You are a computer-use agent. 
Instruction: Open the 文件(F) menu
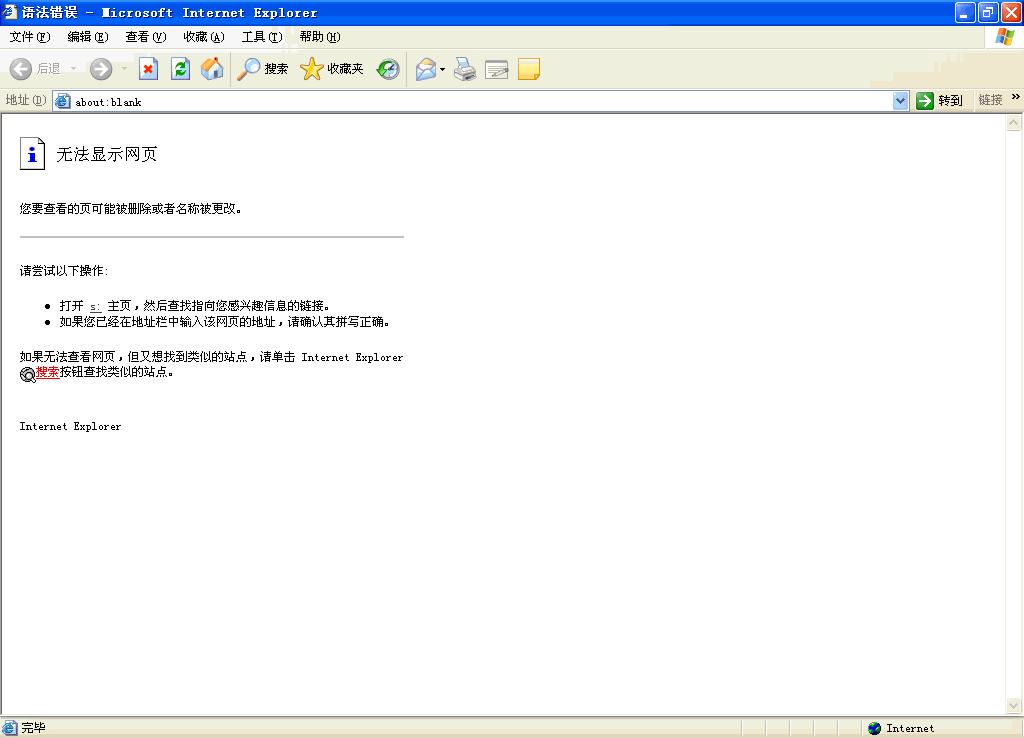coord(29,37)
